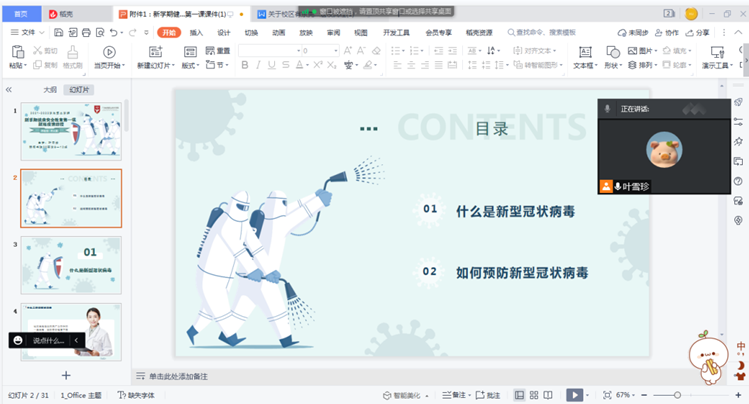This screenshot has height=404, width=749.
Task: Click the Paste (粘贴) clipboard icon
Action: click(18, 52)
